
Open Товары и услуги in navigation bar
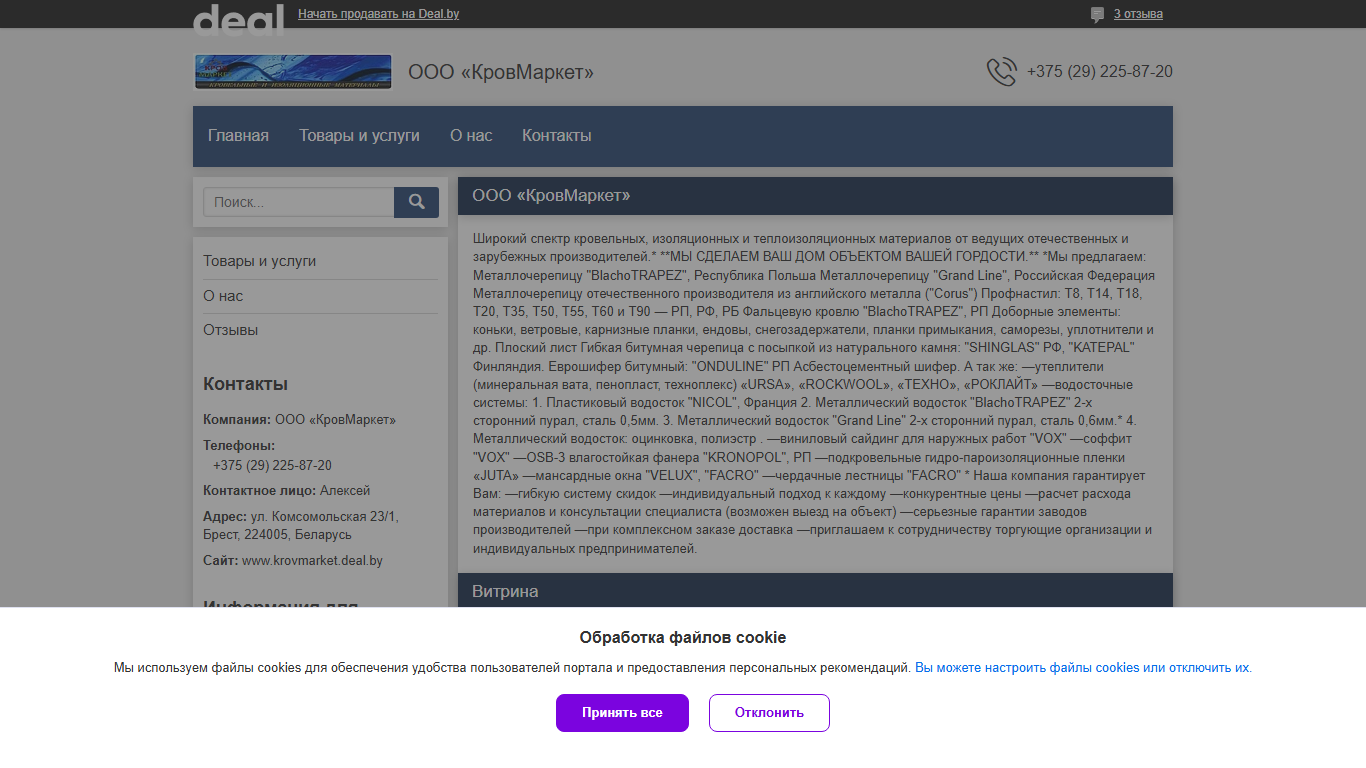pos(359,136)
